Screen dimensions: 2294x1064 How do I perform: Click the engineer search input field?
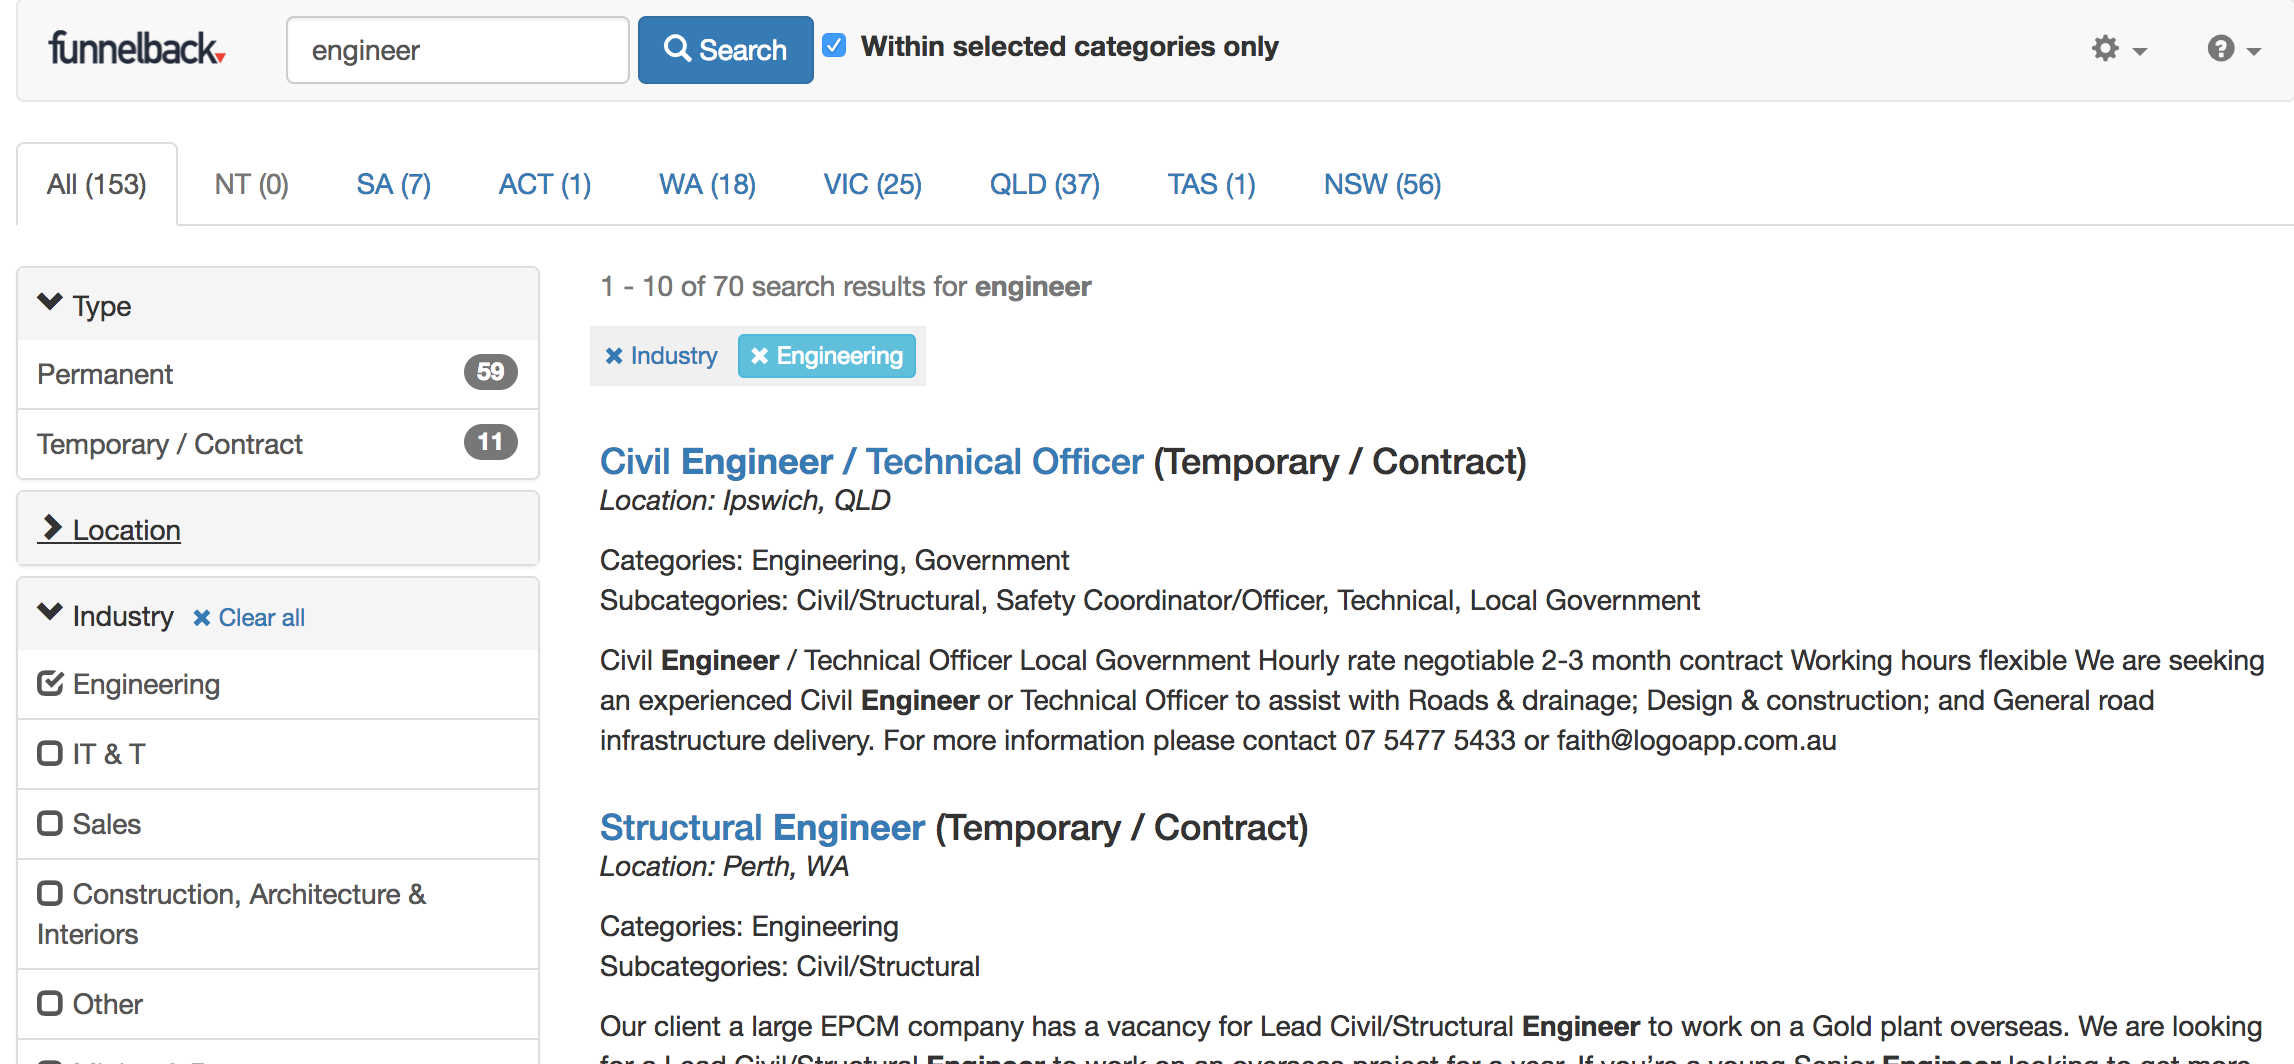(x=457, y=50)
